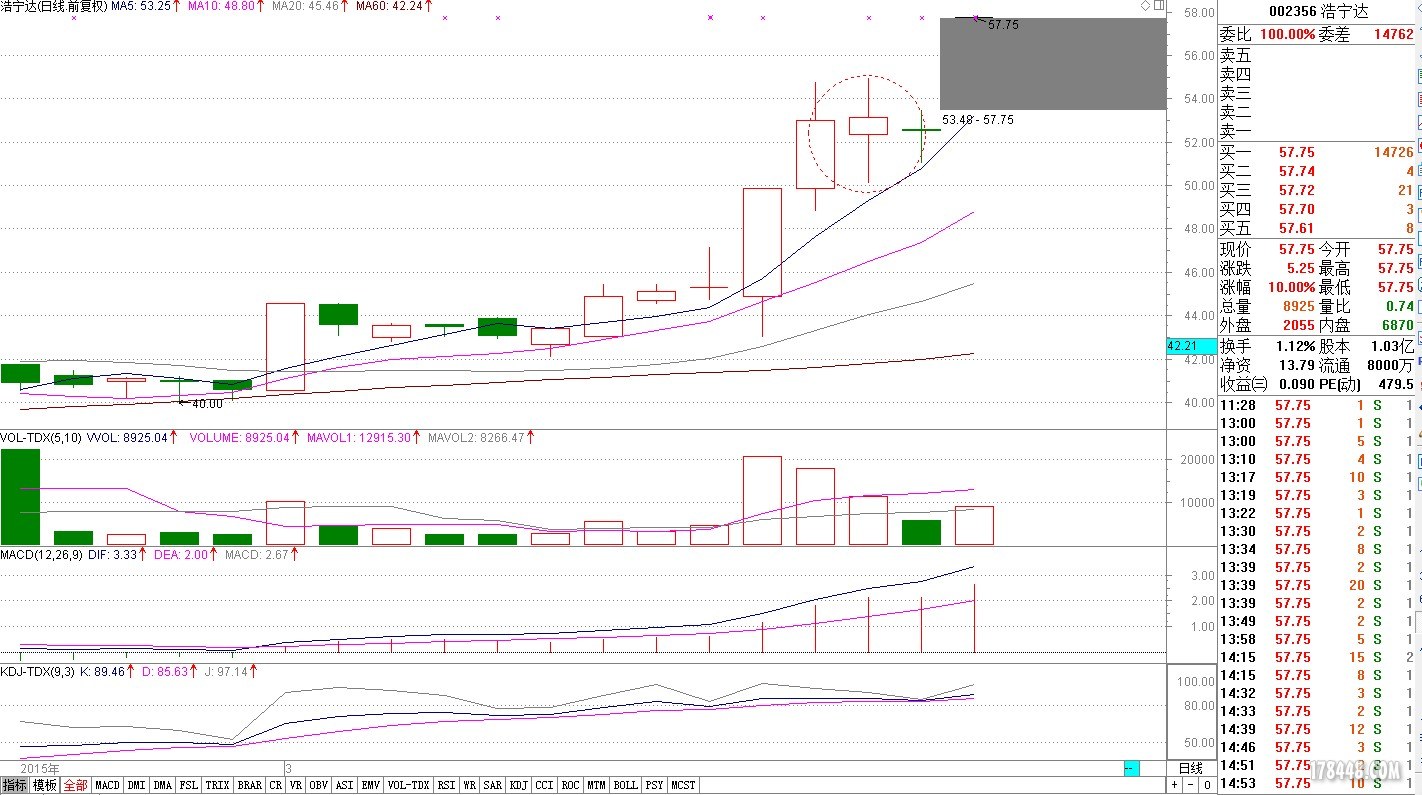The height and width of the screenshot is (795, 1422).
Task: Select the KDJ indicator tab
Action: (519, 786)
